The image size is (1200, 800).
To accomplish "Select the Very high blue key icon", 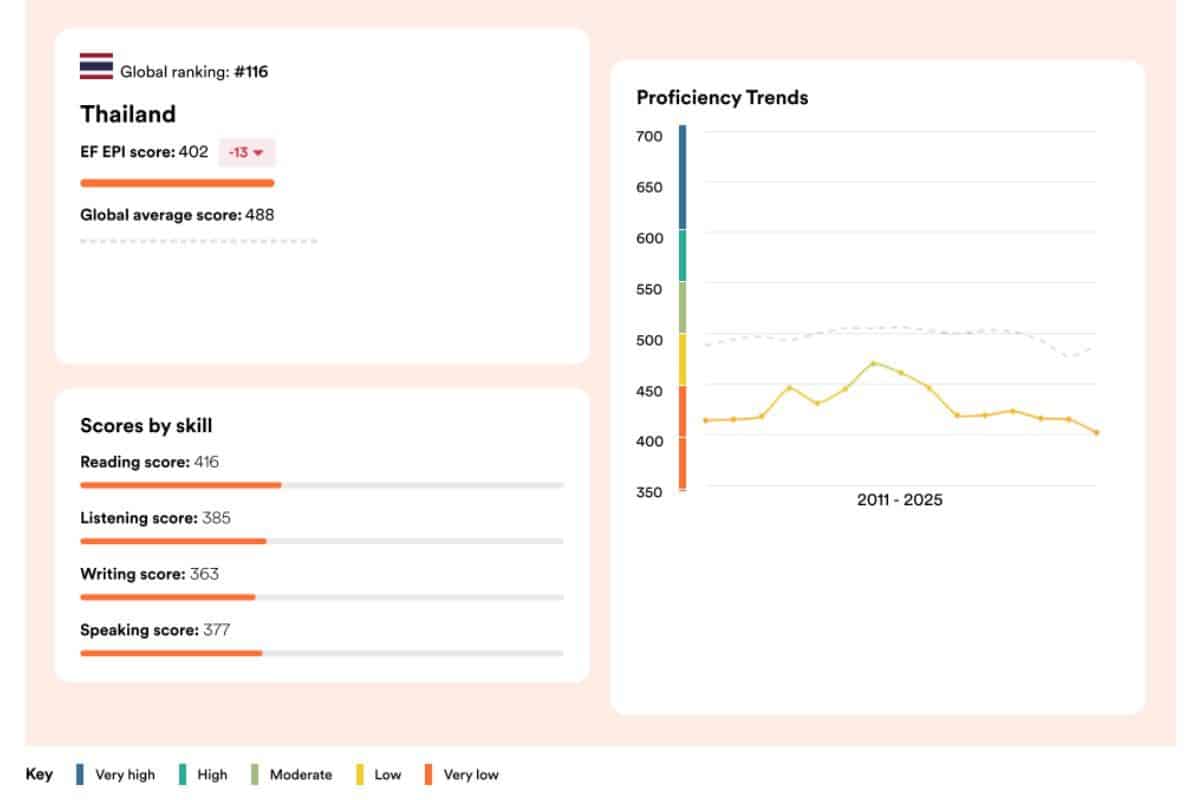I will click(x=80, y=774).
